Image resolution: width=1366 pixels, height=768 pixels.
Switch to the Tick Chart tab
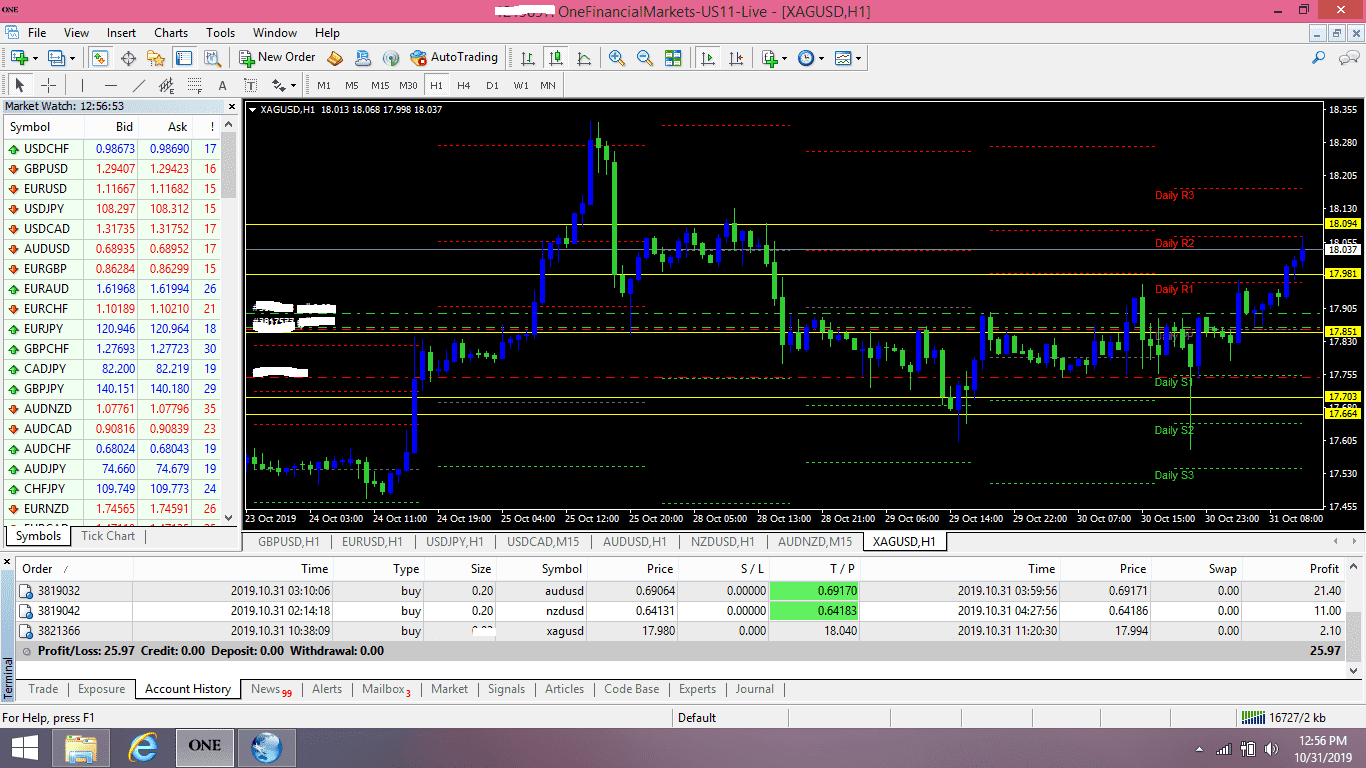pos(108,536)
